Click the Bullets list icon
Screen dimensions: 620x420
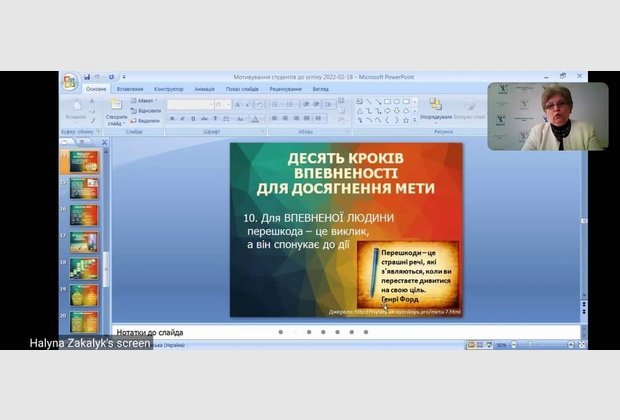[276, 104]
